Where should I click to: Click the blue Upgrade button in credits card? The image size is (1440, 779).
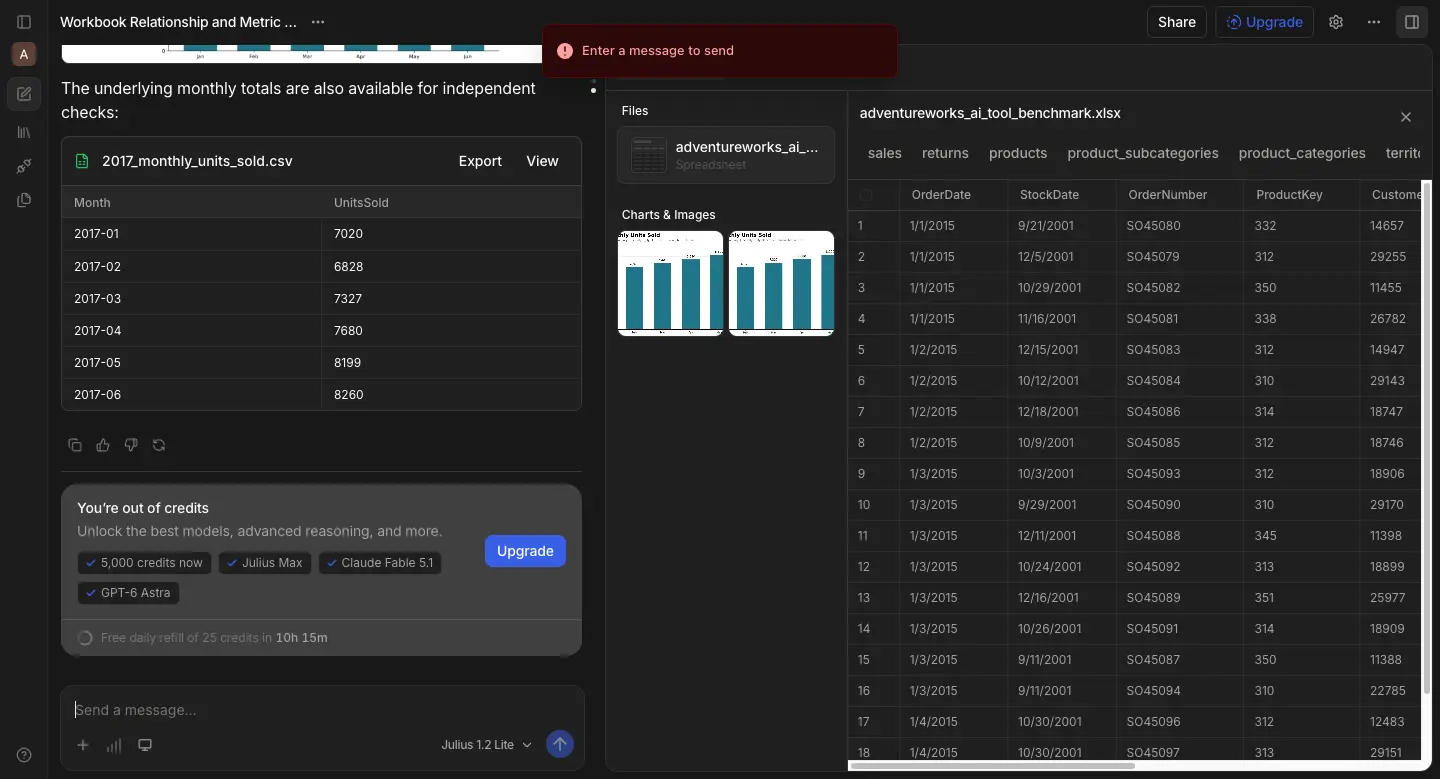click(x=525, y=551)
